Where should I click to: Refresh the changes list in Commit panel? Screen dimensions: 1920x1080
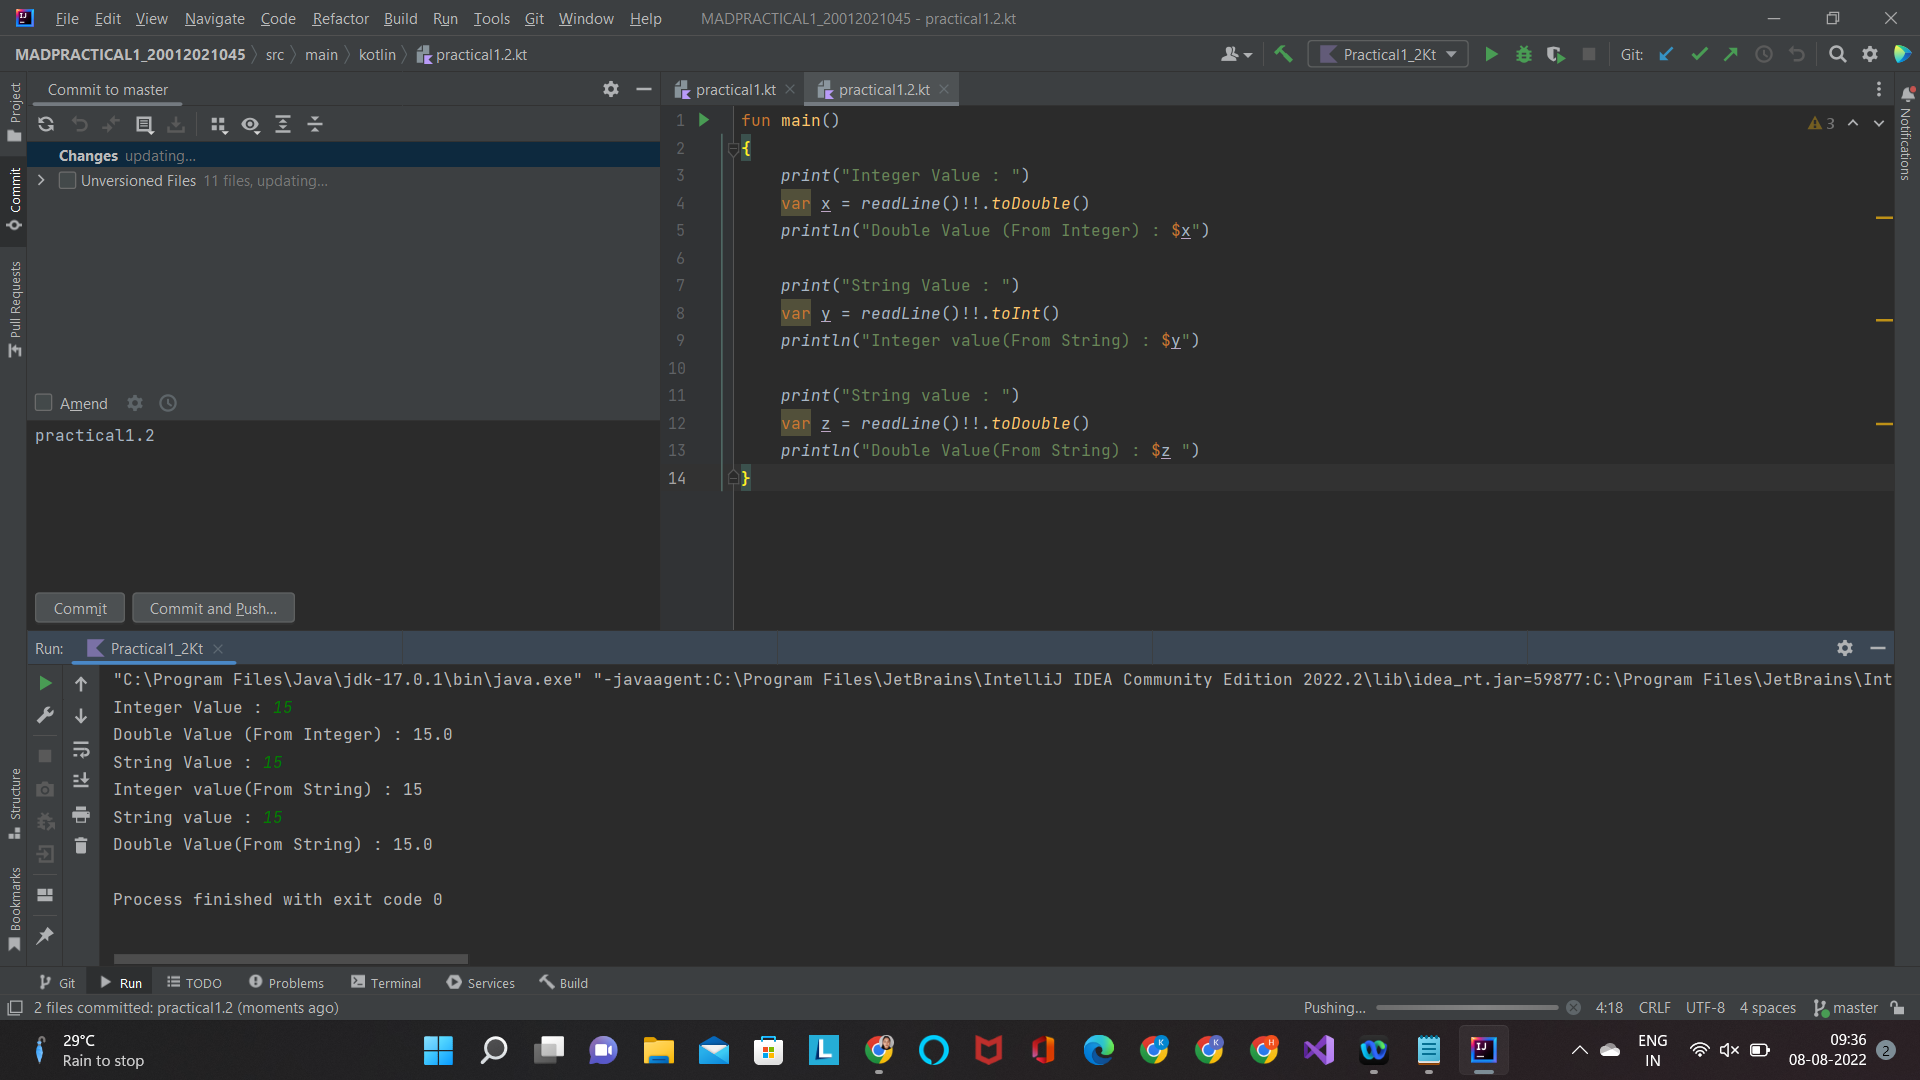tap(46, 125)
